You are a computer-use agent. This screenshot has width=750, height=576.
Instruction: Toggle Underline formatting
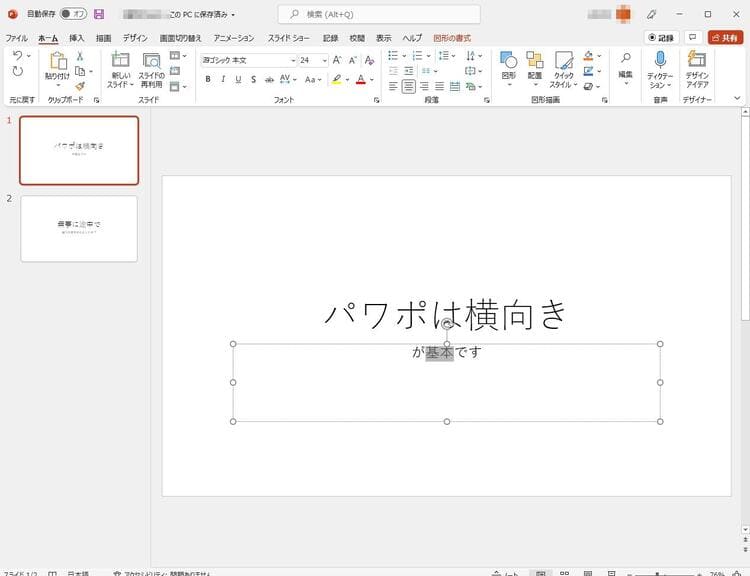pyautogui.click(x=238, y=79)
